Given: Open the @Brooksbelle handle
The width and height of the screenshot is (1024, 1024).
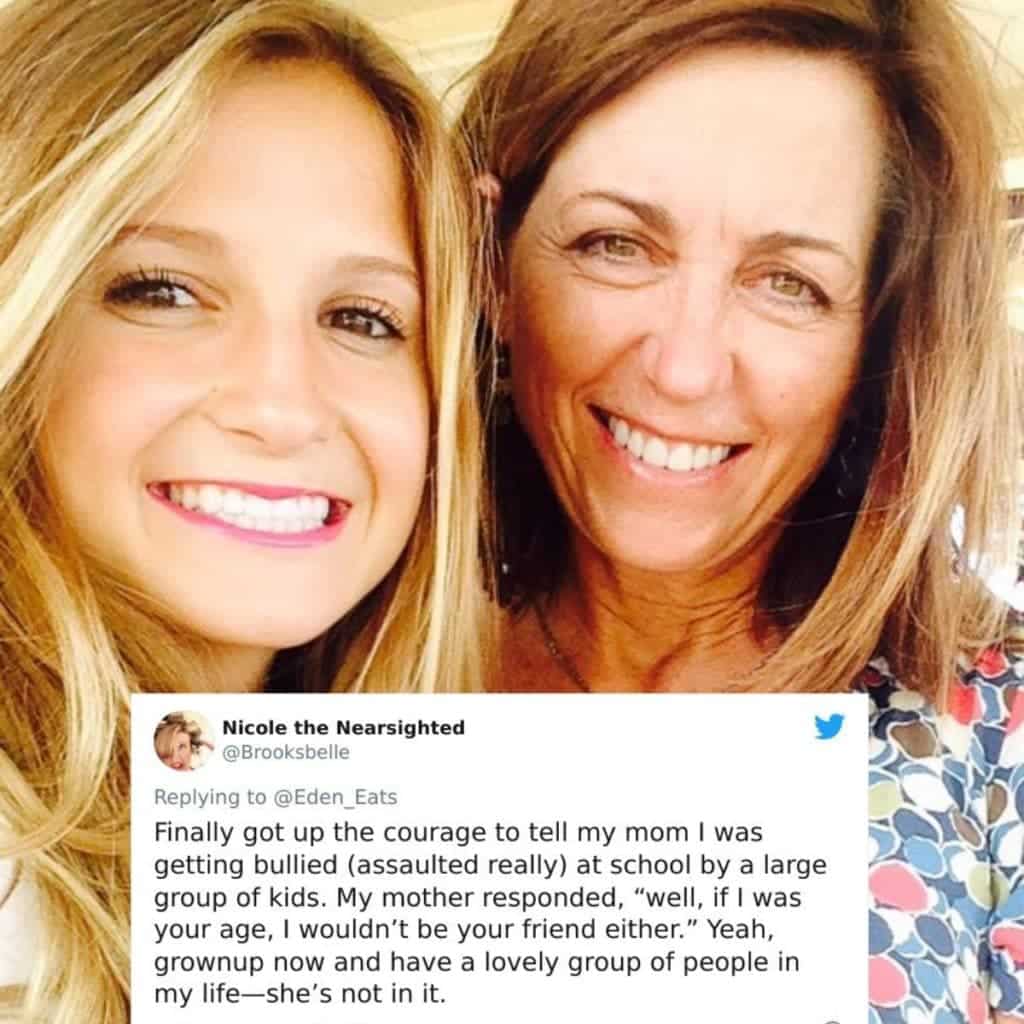Looking at the screenshot, I should [x=286, y=752].
